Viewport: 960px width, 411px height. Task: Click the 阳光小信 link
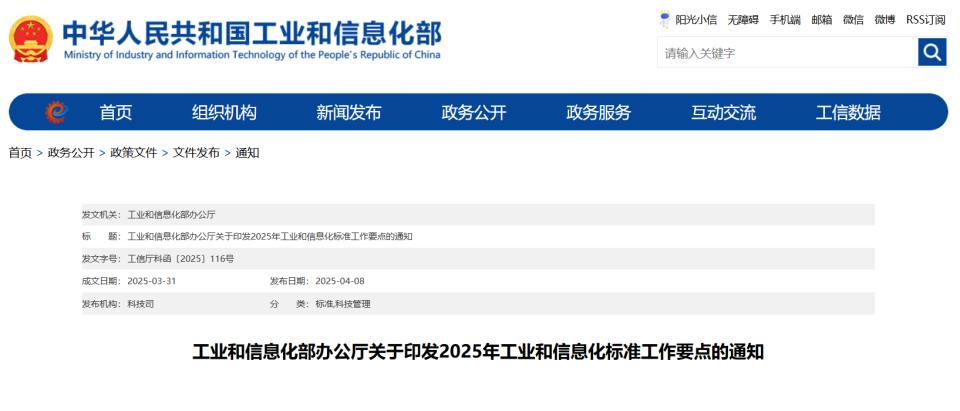coord(696,20)
